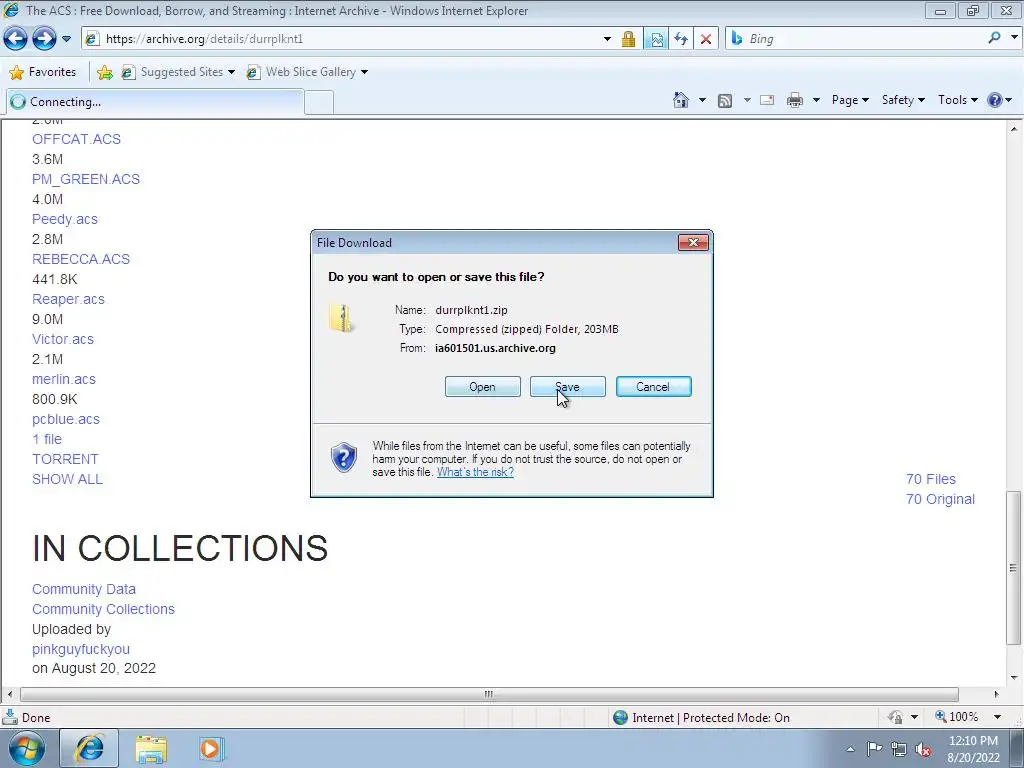Image resolution: width=1024 pixels, height=768 pixels.
Task: Click the RSS Feeds icon
Action: coord(724,101)
